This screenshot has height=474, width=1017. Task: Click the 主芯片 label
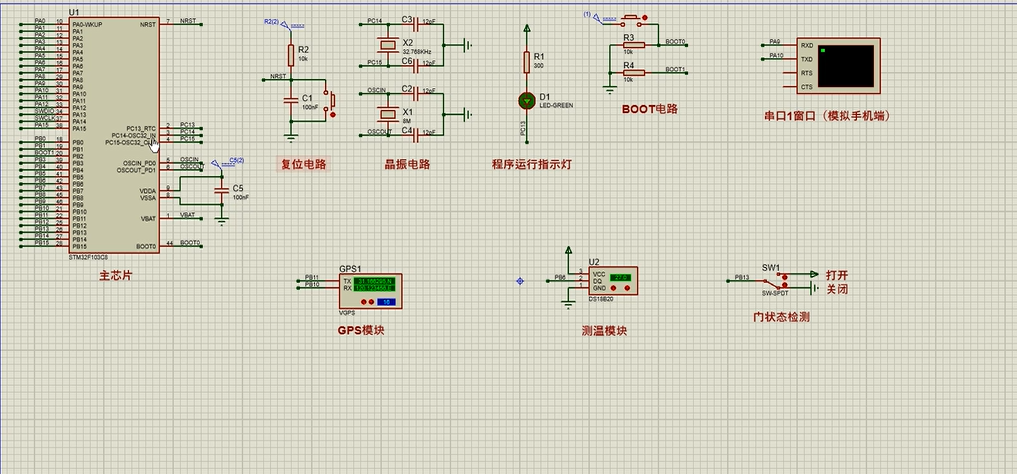[114, 276]
